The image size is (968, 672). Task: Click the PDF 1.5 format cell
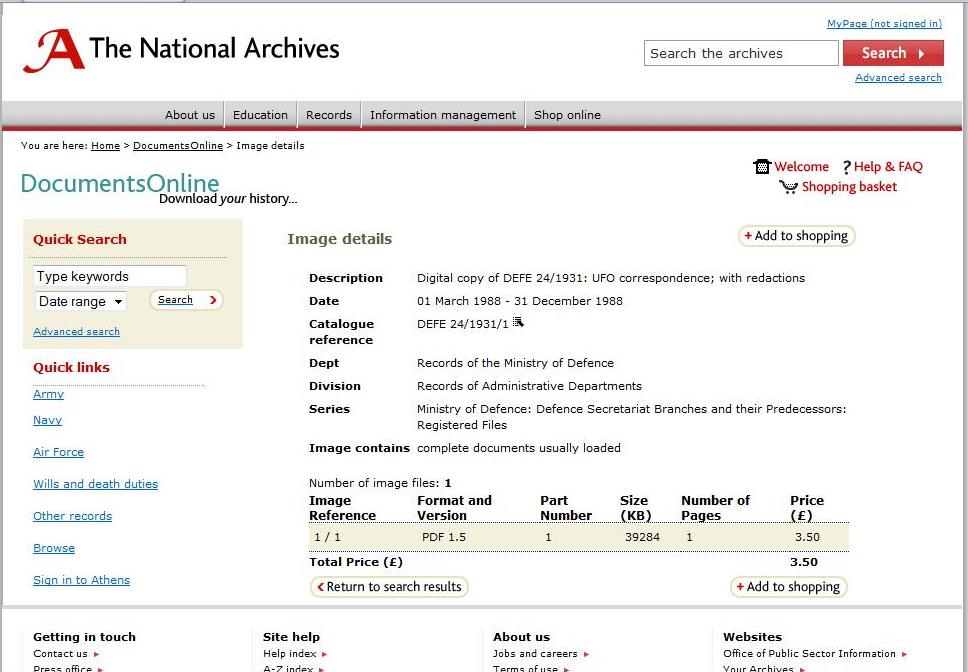click(444, 537)
